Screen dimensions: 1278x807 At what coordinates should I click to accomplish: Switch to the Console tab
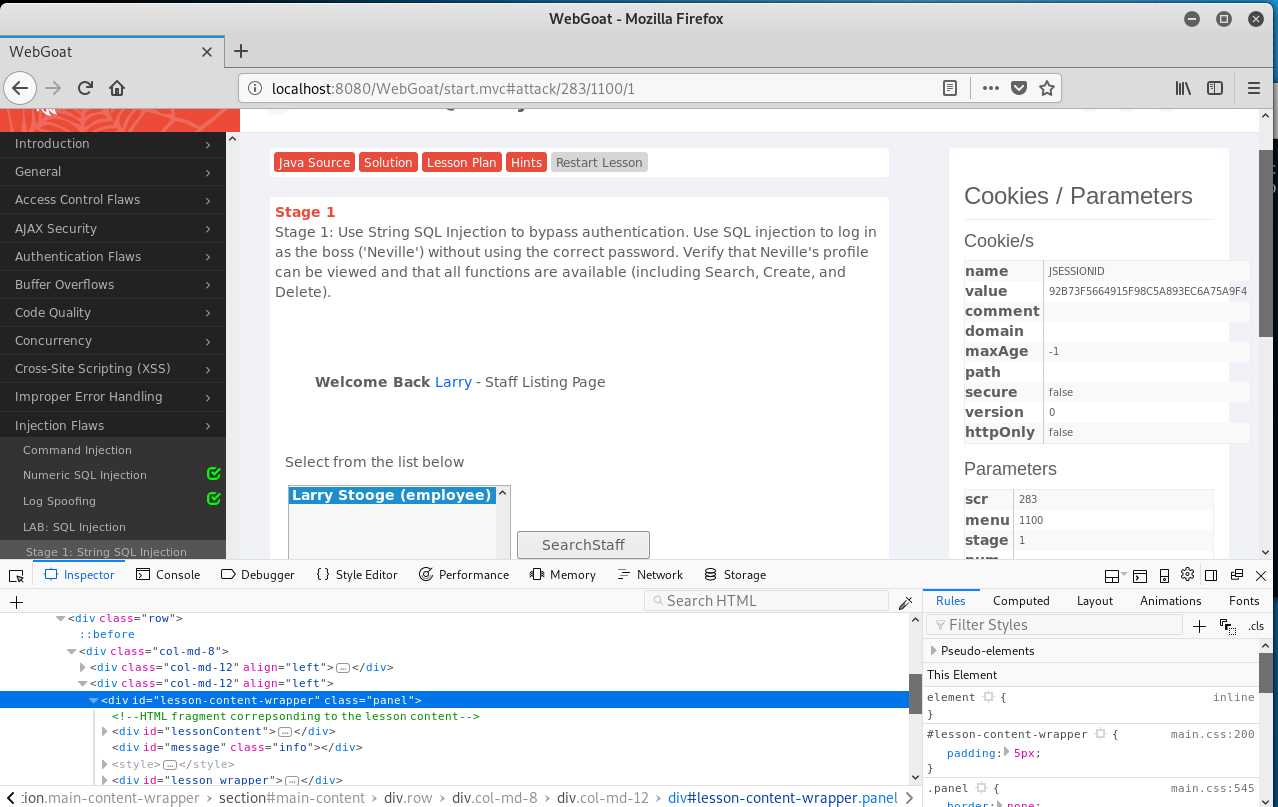pos(168,575)
